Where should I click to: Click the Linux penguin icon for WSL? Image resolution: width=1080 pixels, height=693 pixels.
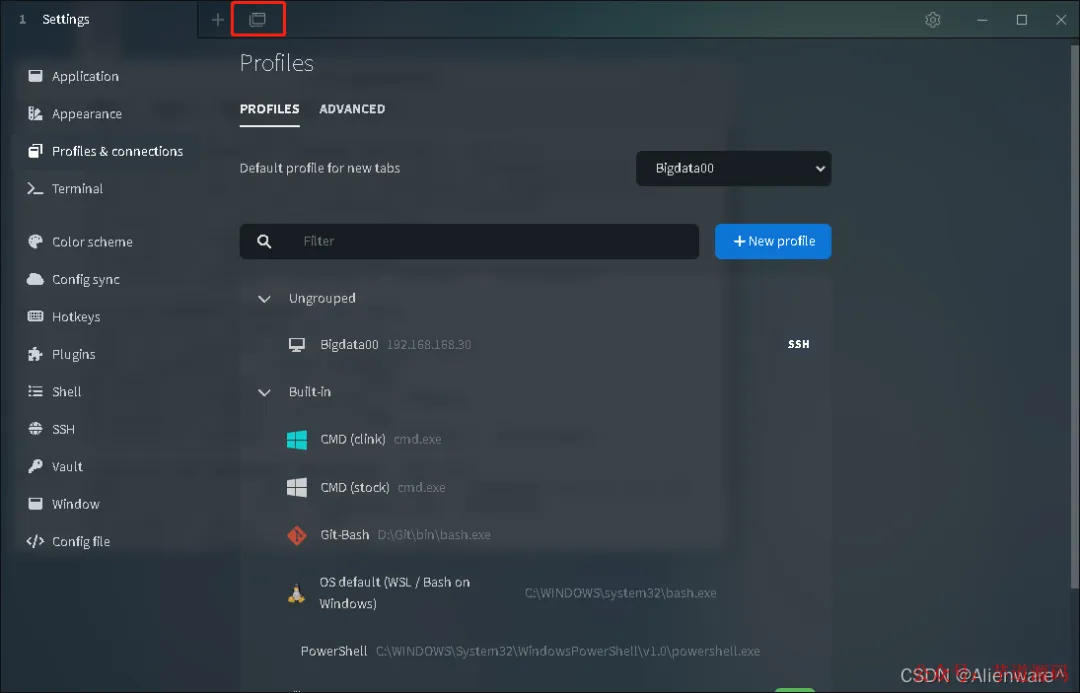(296, 593)
